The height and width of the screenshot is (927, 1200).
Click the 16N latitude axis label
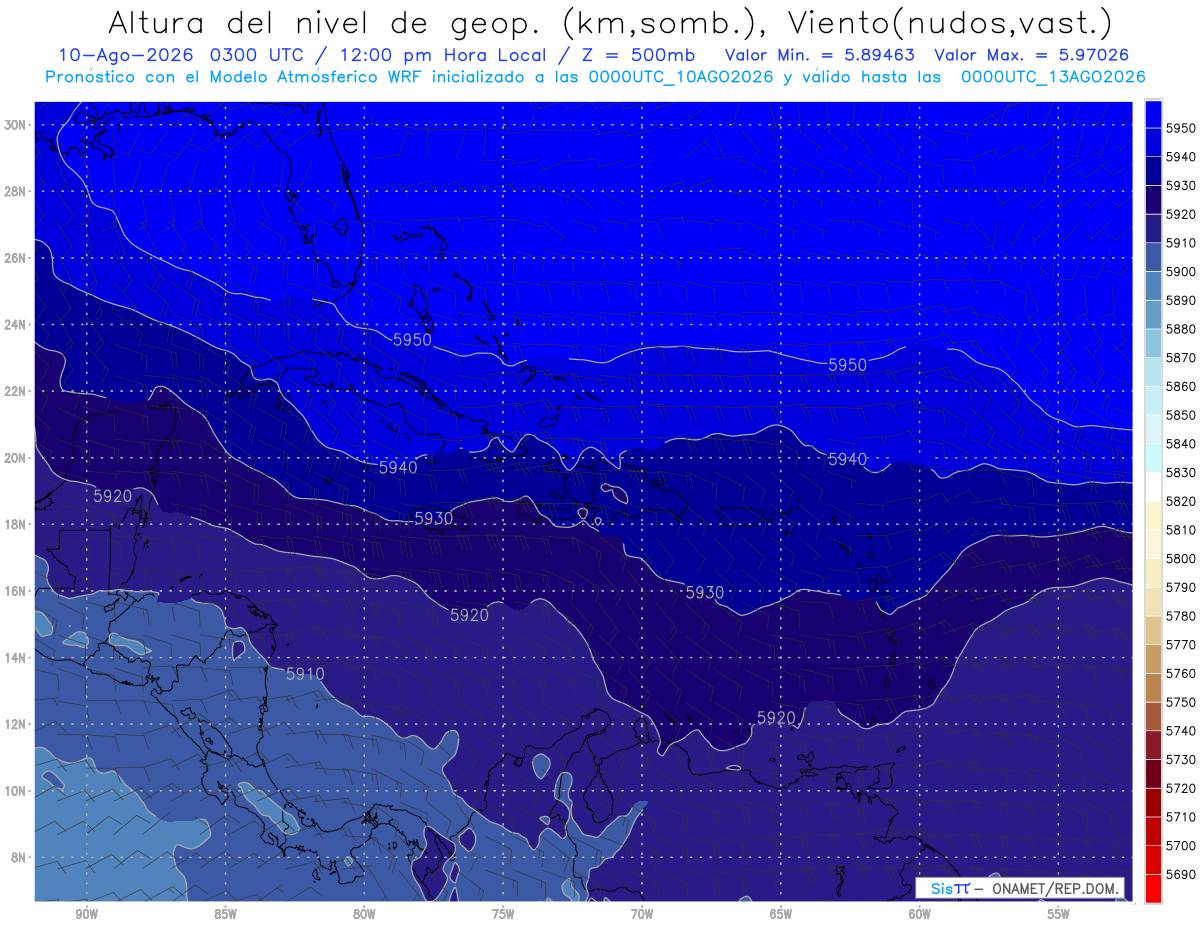tap(17, 591)
